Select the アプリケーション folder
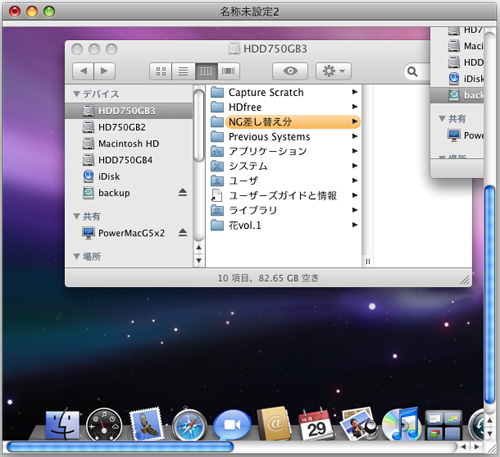The height and width of the screenshot is (457, 500). pos(285,151)
